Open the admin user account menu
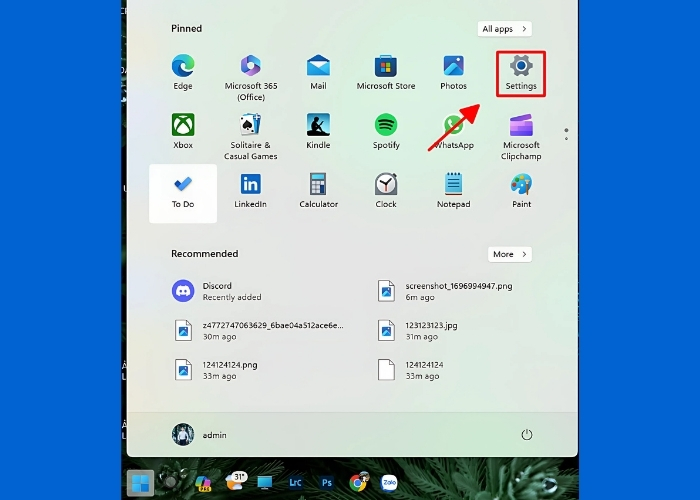This screenshot has height=500, width=700. point(200,435)
